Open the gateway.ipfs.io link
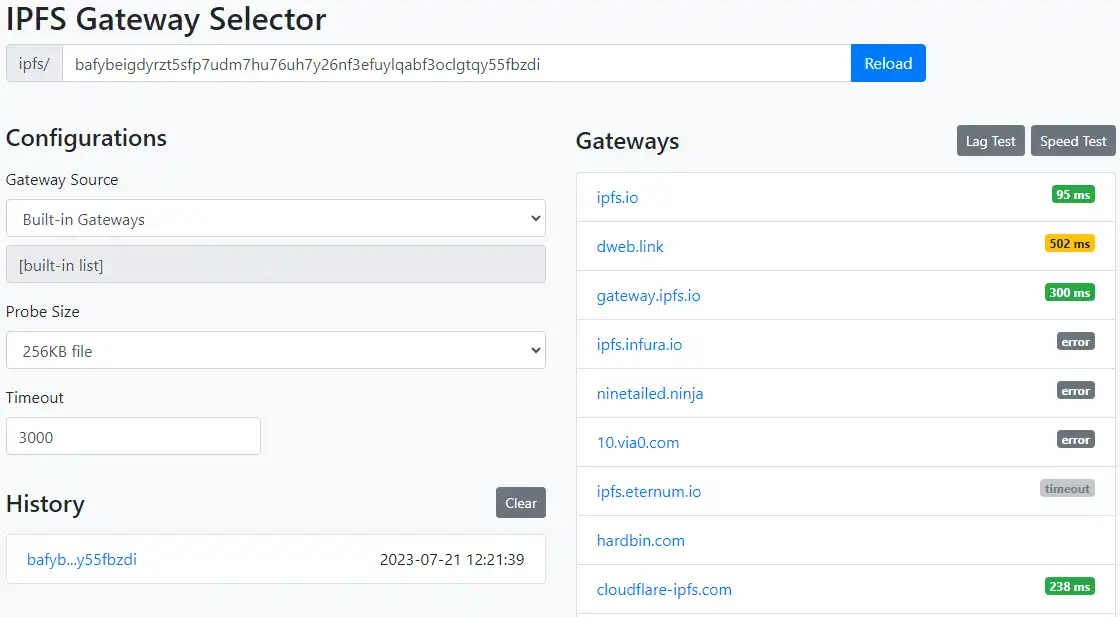The width and height of the screenshot is (1120, 617). tap(649, 296)
